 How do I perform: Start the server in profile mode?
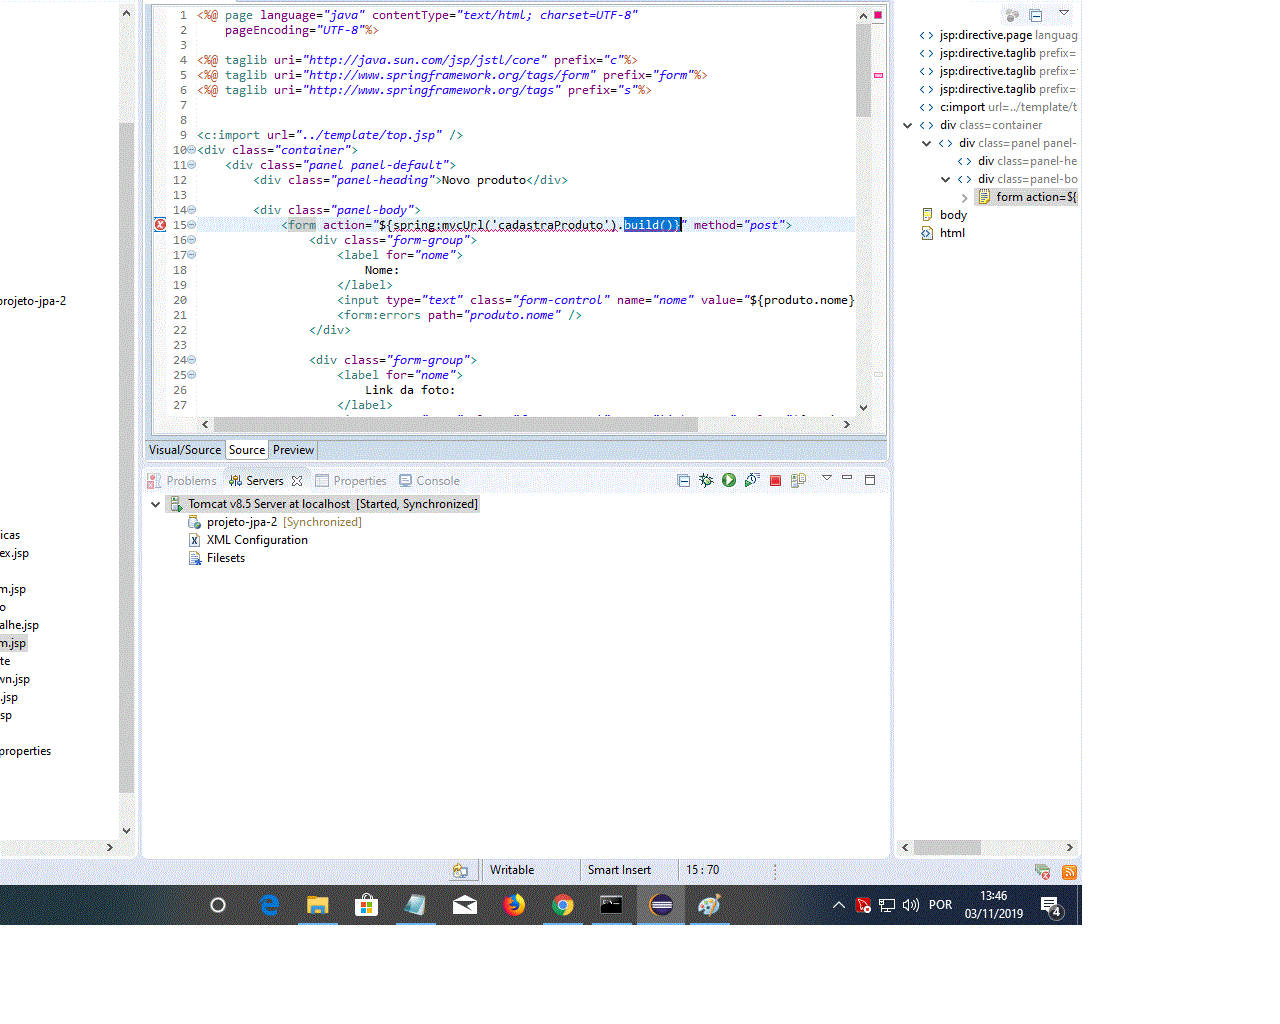[x=752, y=480]
